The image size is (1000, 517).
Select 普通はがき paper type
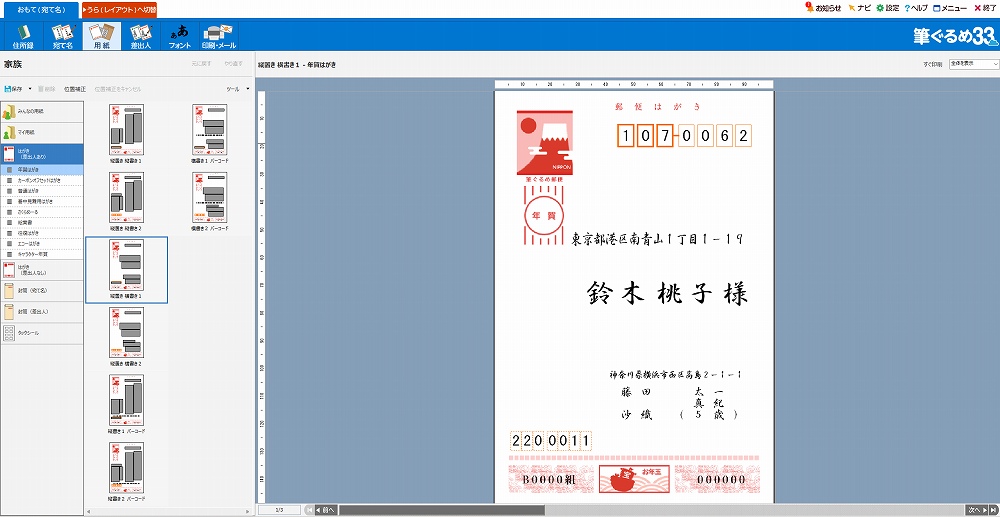coord(41,191)
